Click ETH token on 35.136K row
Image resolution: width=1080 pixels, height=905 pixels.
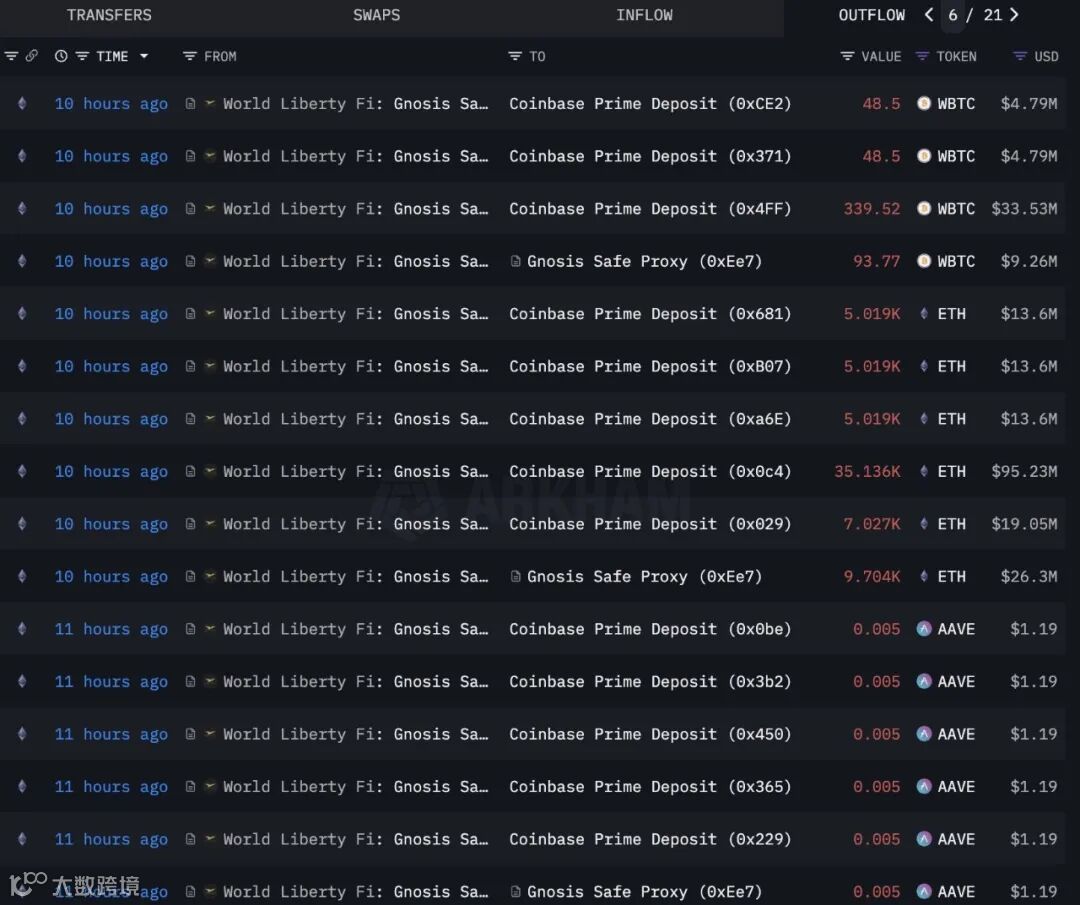pyautogui.click(x=942, y=472)
